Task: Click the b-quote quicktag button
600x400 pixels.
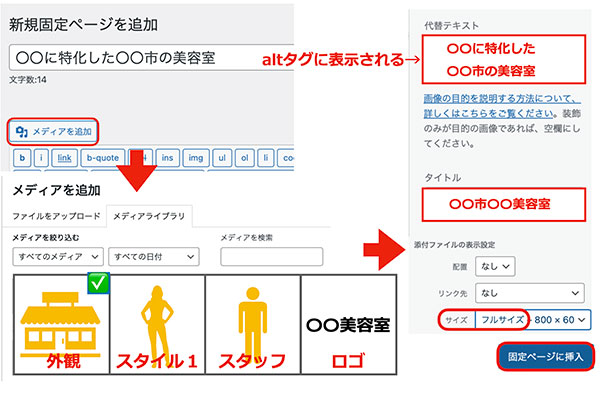Action: (x=101, y=158)
